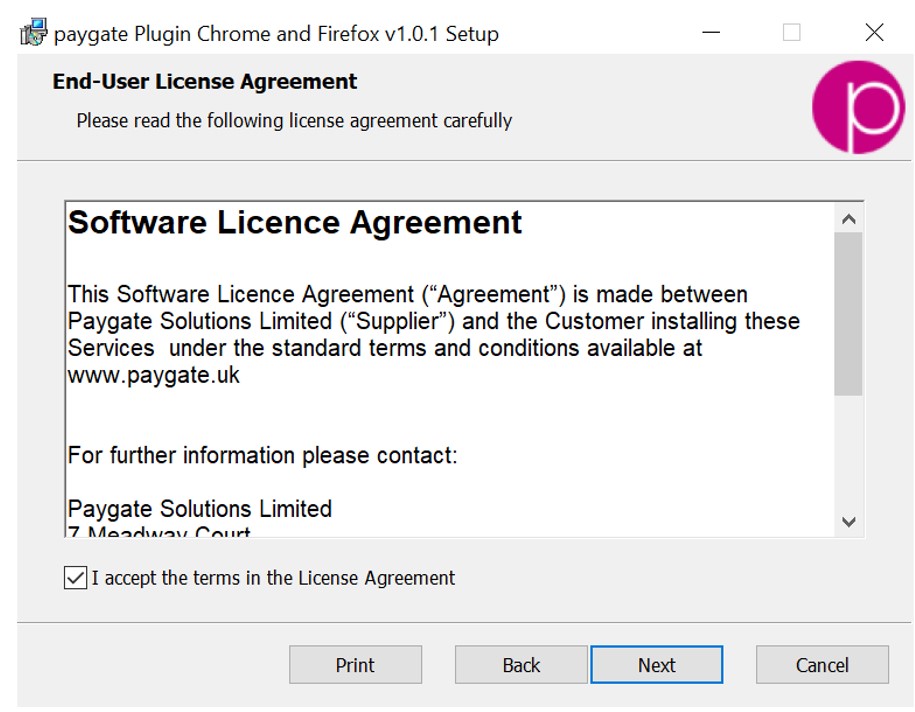This screenshot has width=915, height=712.
Task: Go back to the previous setup step
Action: tap(521, 665)
